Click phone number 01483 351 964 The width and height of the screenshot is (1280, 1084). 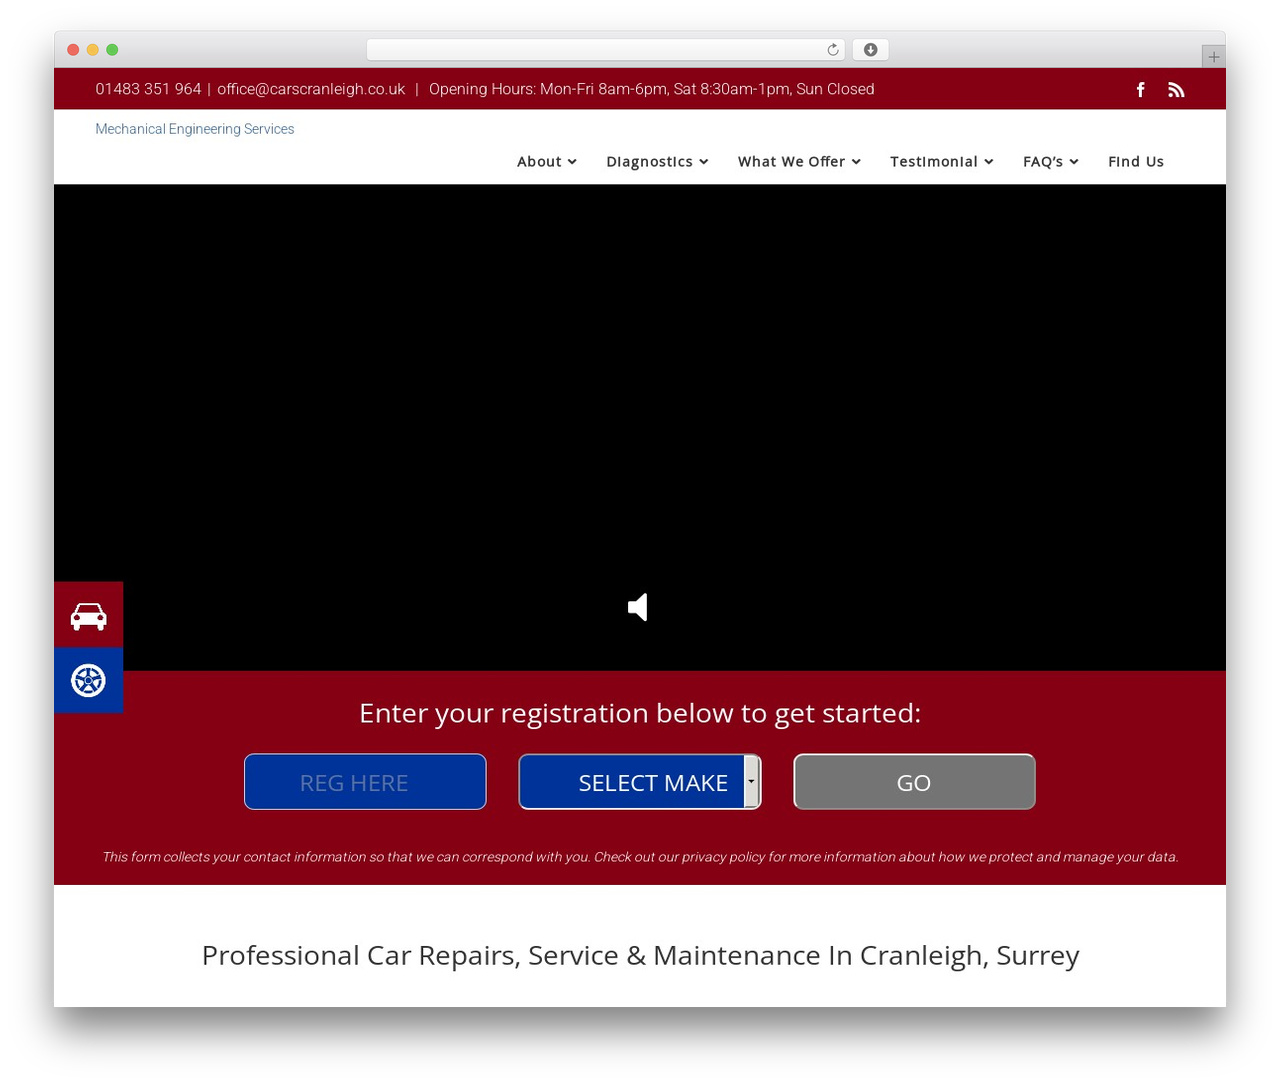148,89
